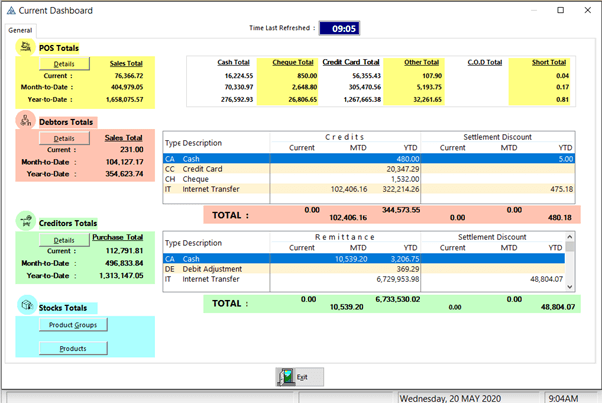602x403 pixels.
Task: Select the CC Credit Card row
Action: pyautogui.click(x=369, y=169)
